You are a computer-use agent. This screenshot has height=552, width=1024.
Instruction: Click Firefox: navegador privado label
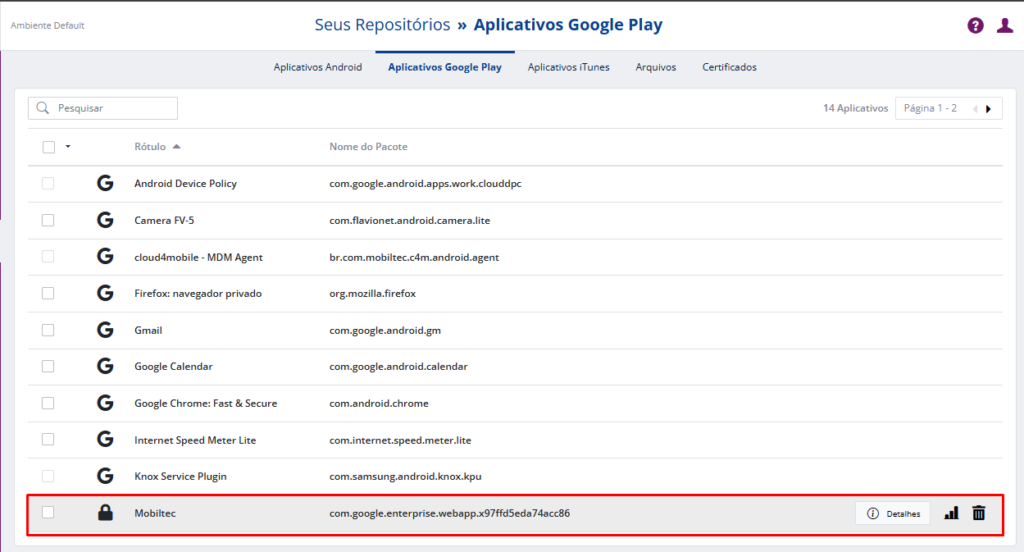click(198, 293)
